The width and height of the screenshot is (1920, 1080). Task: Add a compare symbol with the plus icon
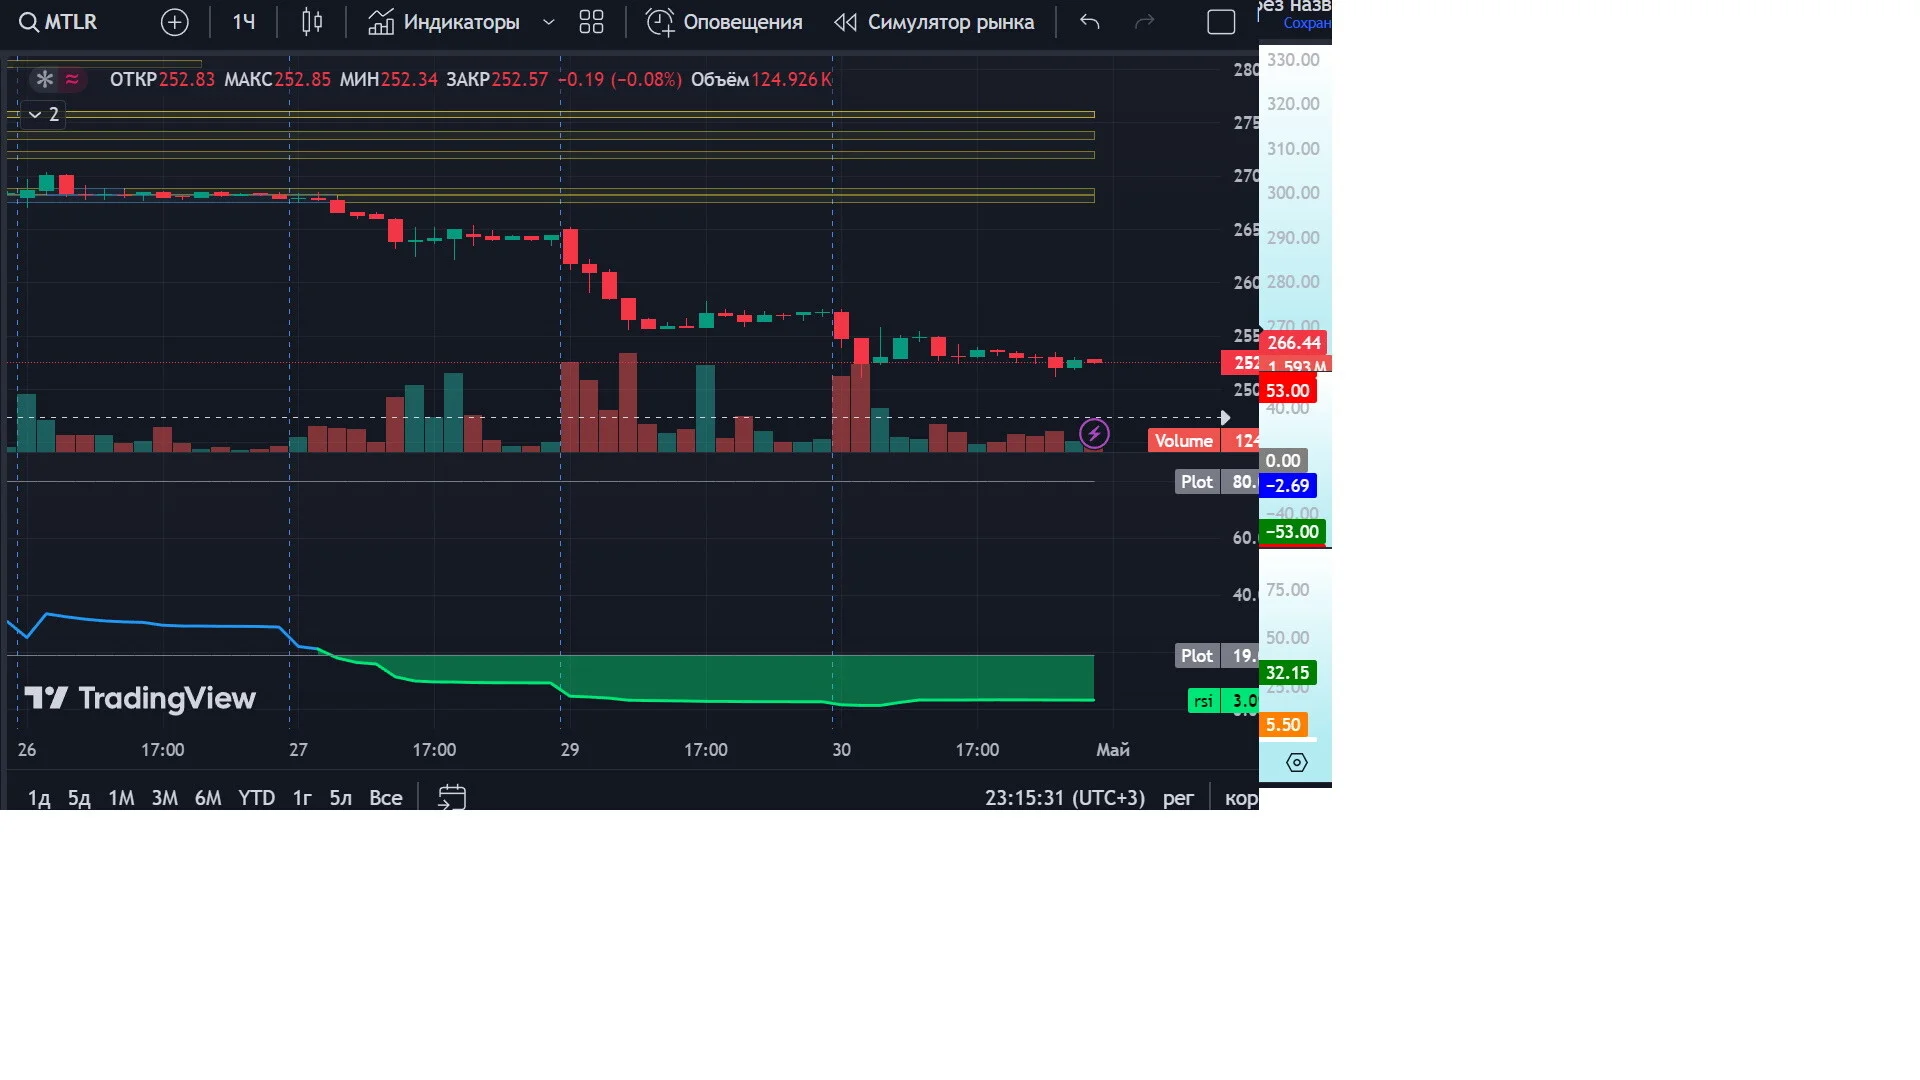point(174,22)
